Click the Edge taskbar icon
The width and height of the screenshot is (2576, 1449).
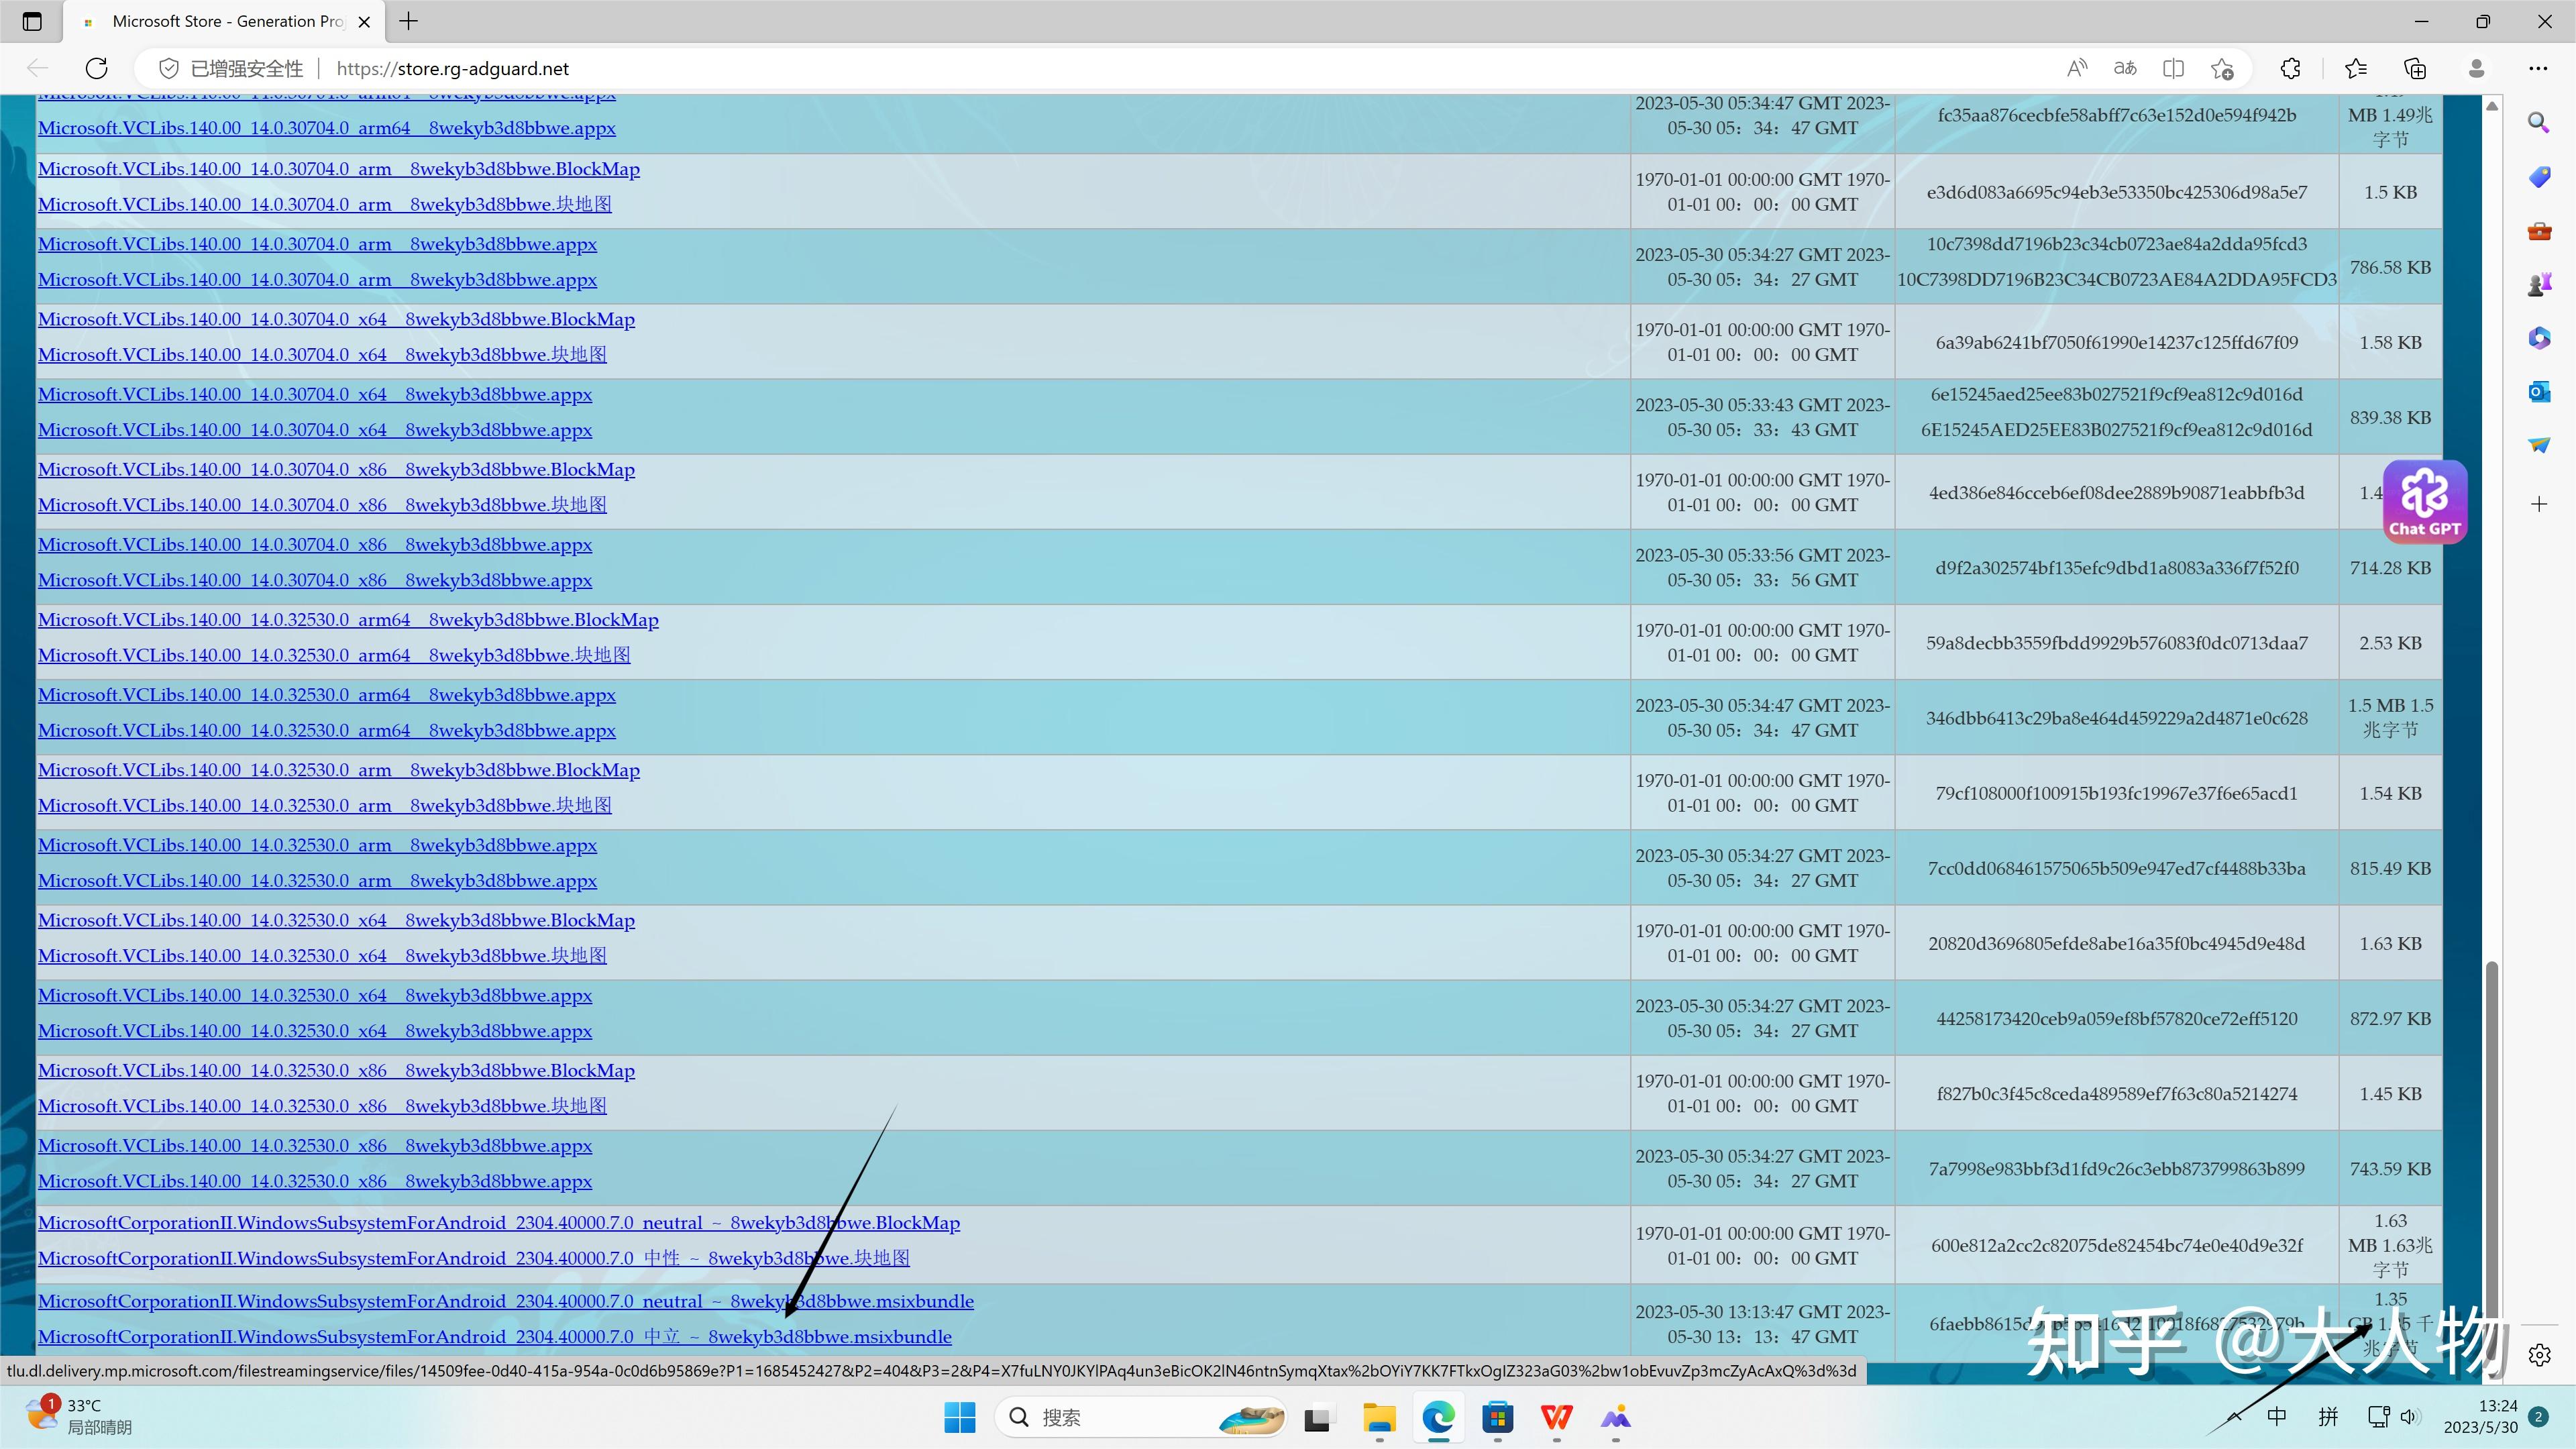click(x=1438, y=1417)
